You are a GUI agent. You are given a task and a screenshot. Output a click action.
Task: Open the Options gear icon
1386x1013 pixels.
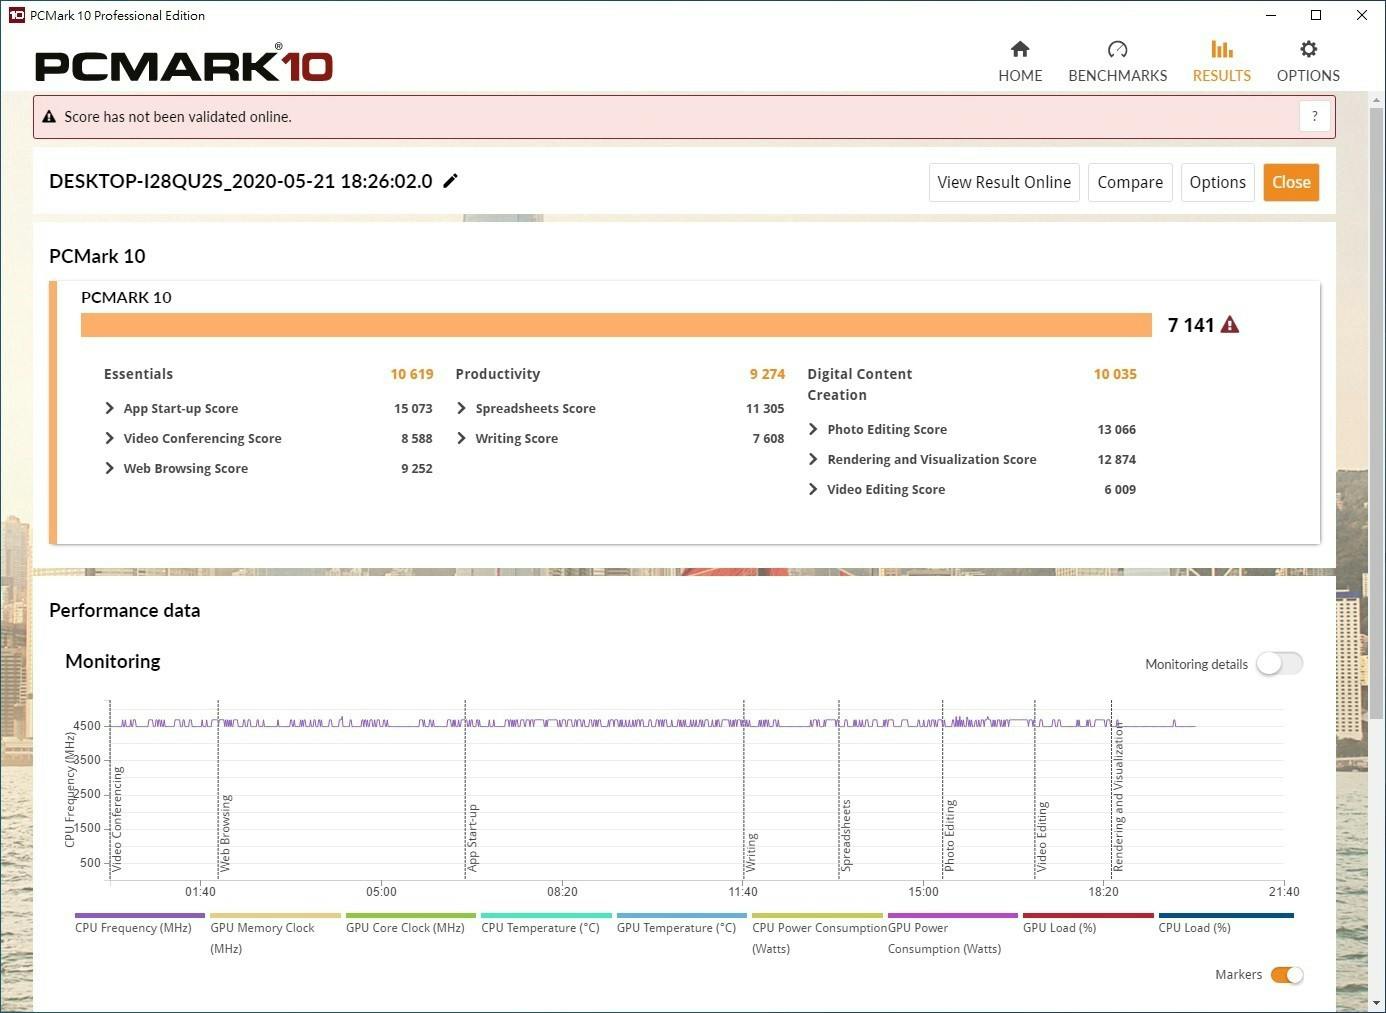coord(1308,50)
